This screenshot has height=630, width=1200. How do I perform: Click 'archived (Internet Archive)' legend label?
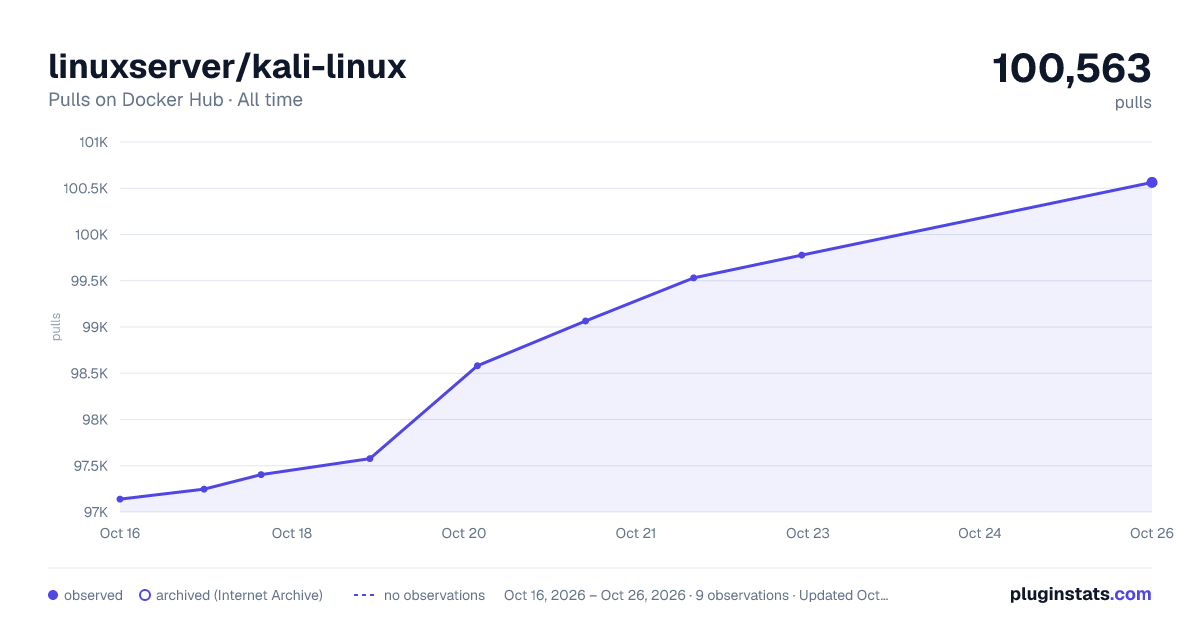(239, 595)
